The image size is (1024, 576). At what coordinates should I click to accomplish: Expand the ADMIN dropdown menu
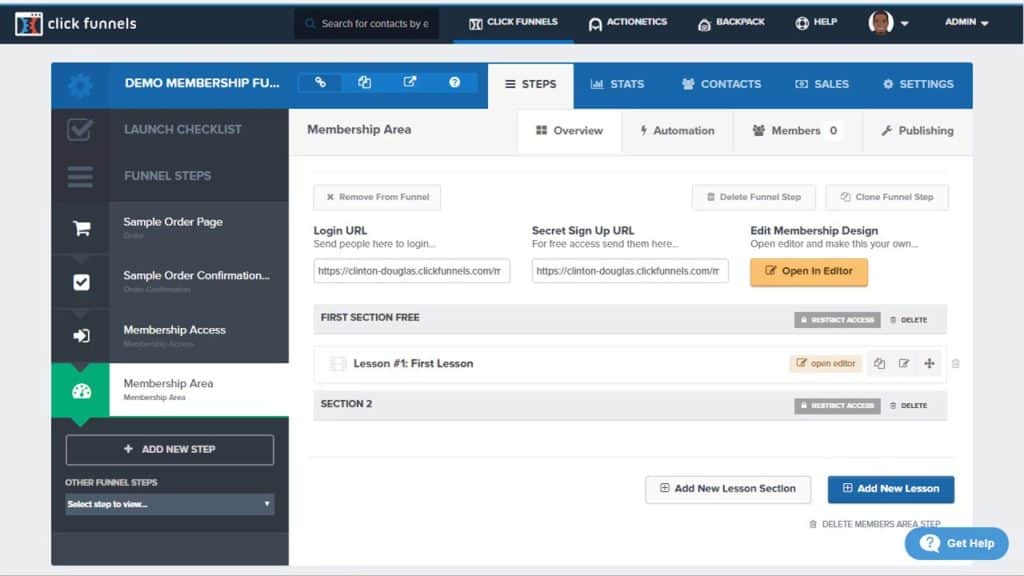[x=967, y=22]
